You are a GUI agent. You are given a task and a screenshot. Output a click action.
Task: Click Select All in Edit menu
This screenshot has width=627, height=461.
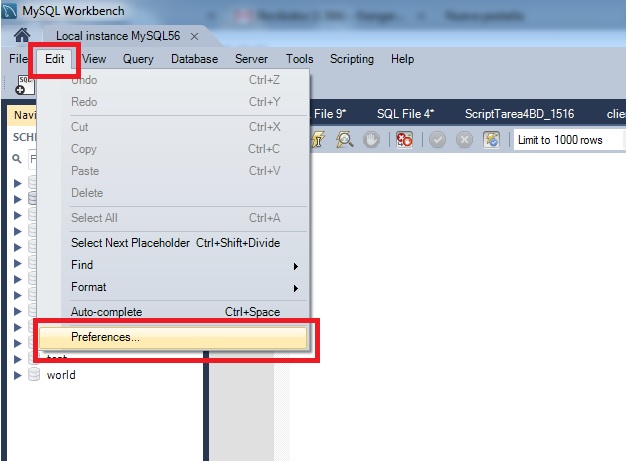(173, 218)
